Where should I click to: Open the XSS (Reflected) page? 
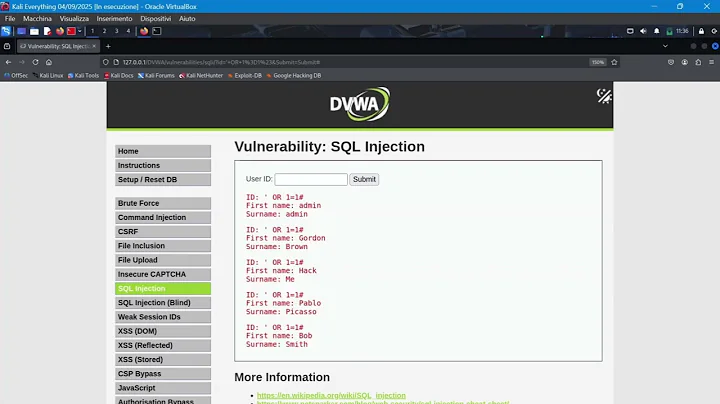(163, 346)
